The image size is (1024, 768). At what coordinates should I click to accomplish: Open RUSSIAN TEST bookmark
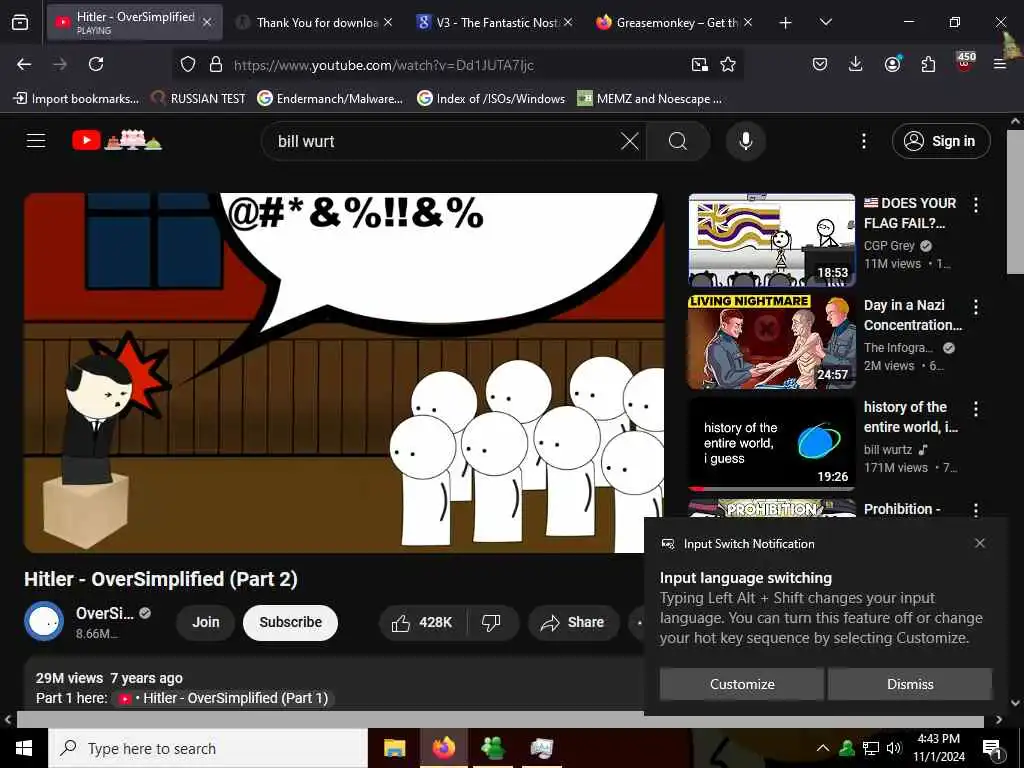[199, 99]
